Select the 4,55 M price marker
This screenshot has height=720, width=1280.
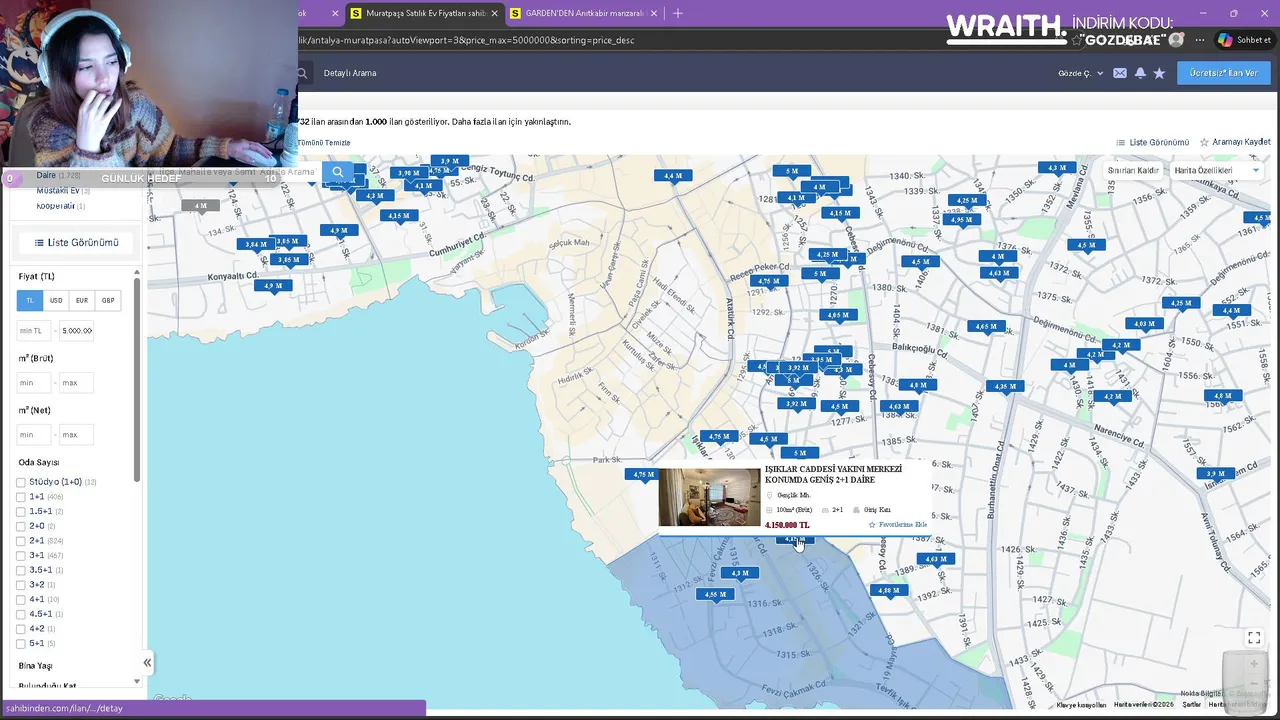715,594
